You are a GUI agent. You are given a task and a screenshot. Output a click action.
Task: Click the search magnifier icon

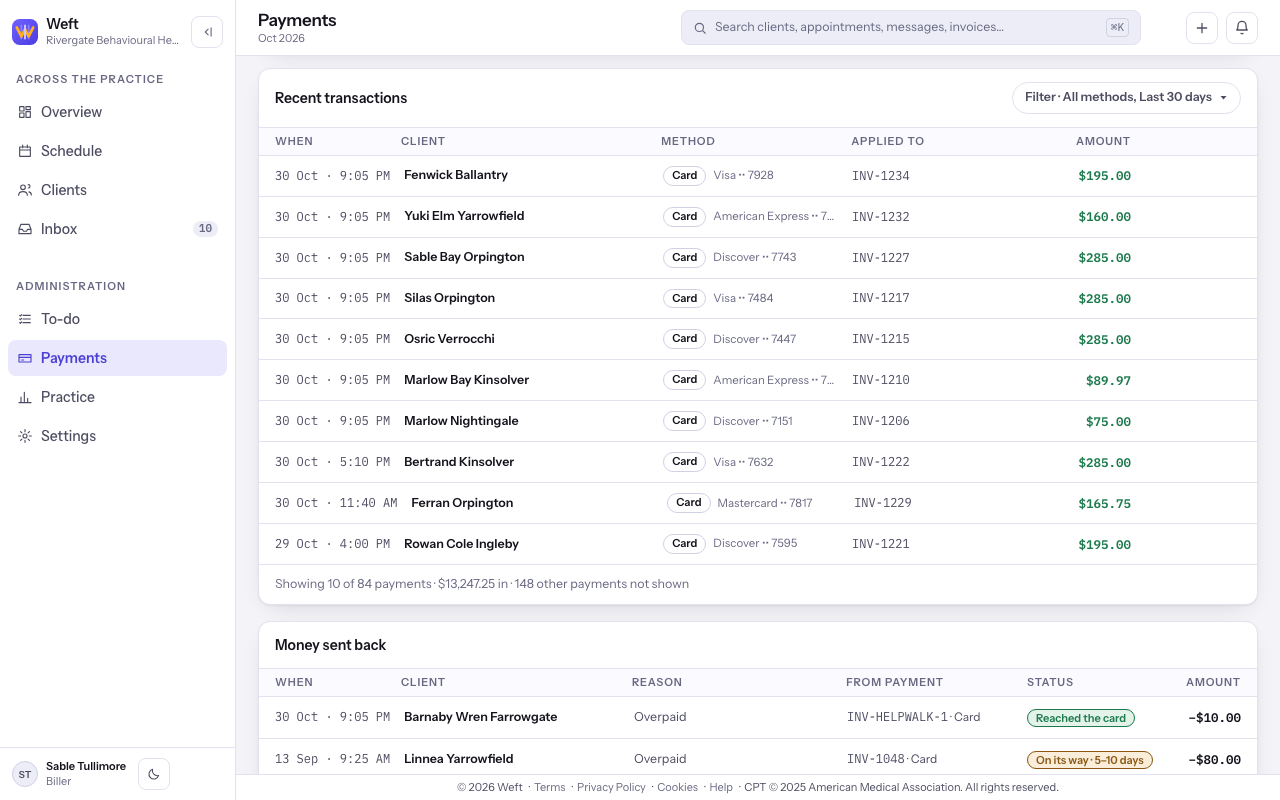(700, 28)
